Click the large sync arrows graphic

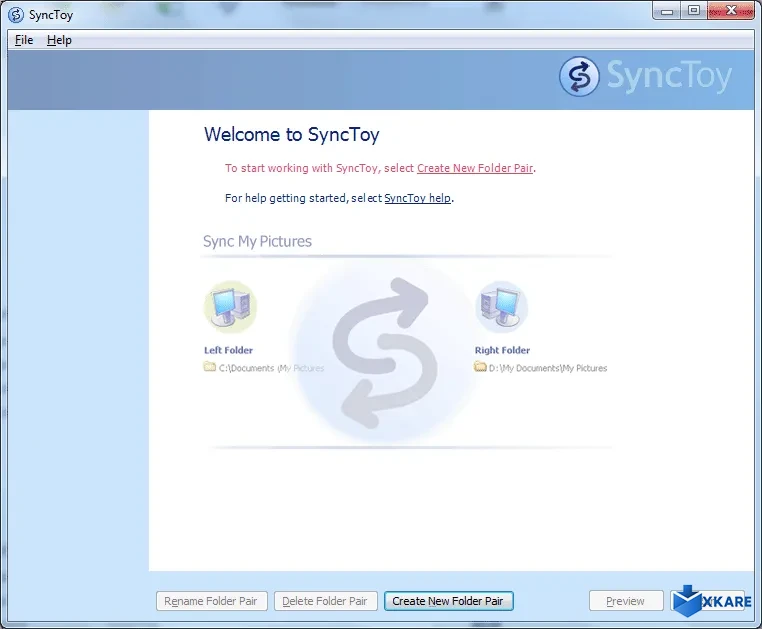coord(384,353)
